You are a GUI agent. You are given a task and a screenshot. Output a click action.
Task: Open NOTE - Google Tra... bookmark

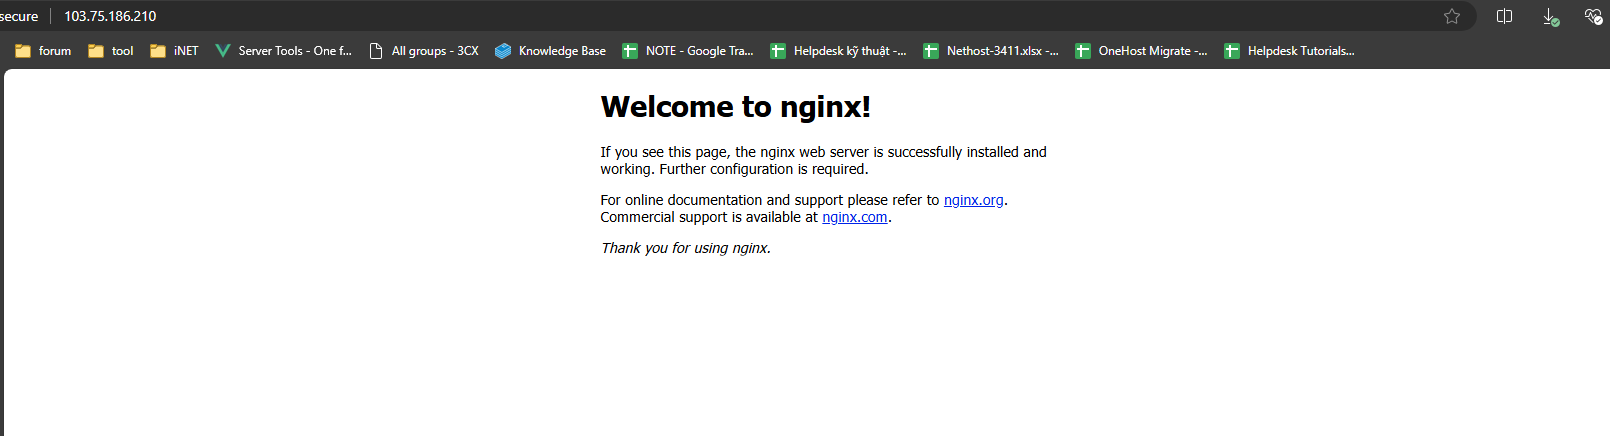pos(688,51)
